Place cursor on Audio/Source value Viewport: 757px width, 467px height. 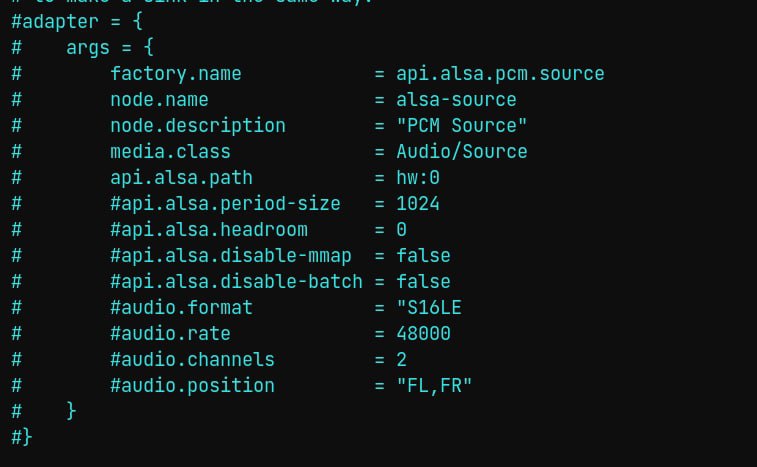[461, 152]
